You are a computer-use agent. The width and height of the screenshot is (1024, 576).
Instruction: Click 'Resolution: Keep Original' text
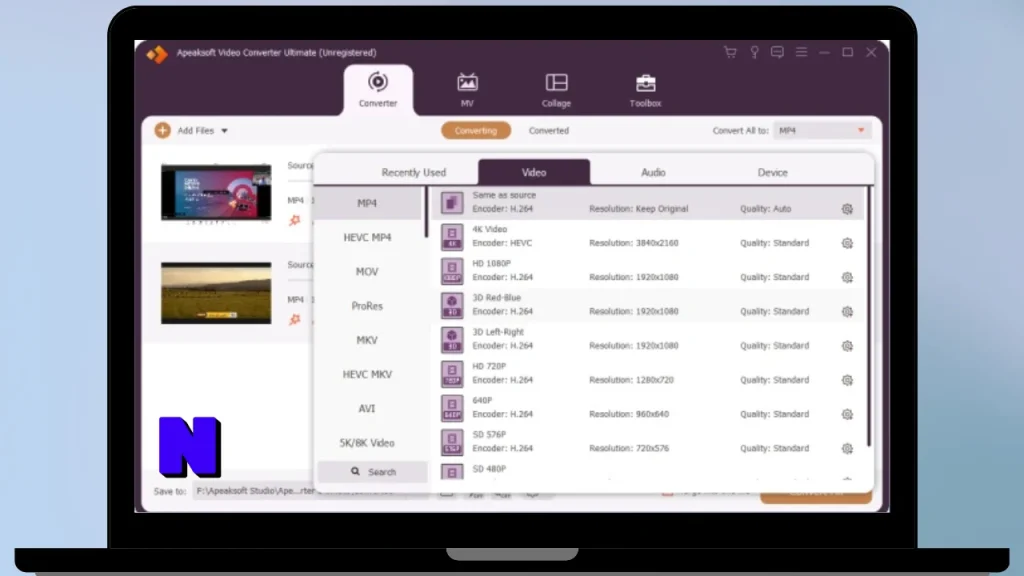click(x=639, y=209)
